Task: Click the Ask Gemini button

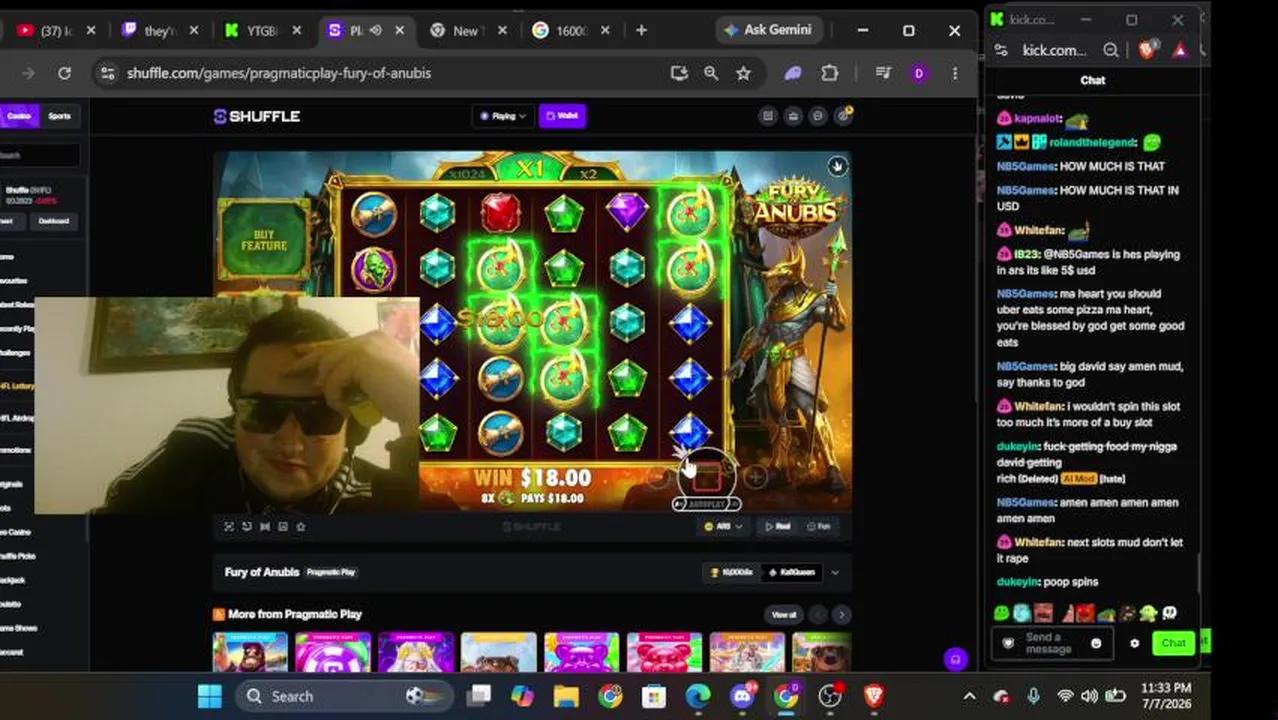Action: tap(768, 30)
